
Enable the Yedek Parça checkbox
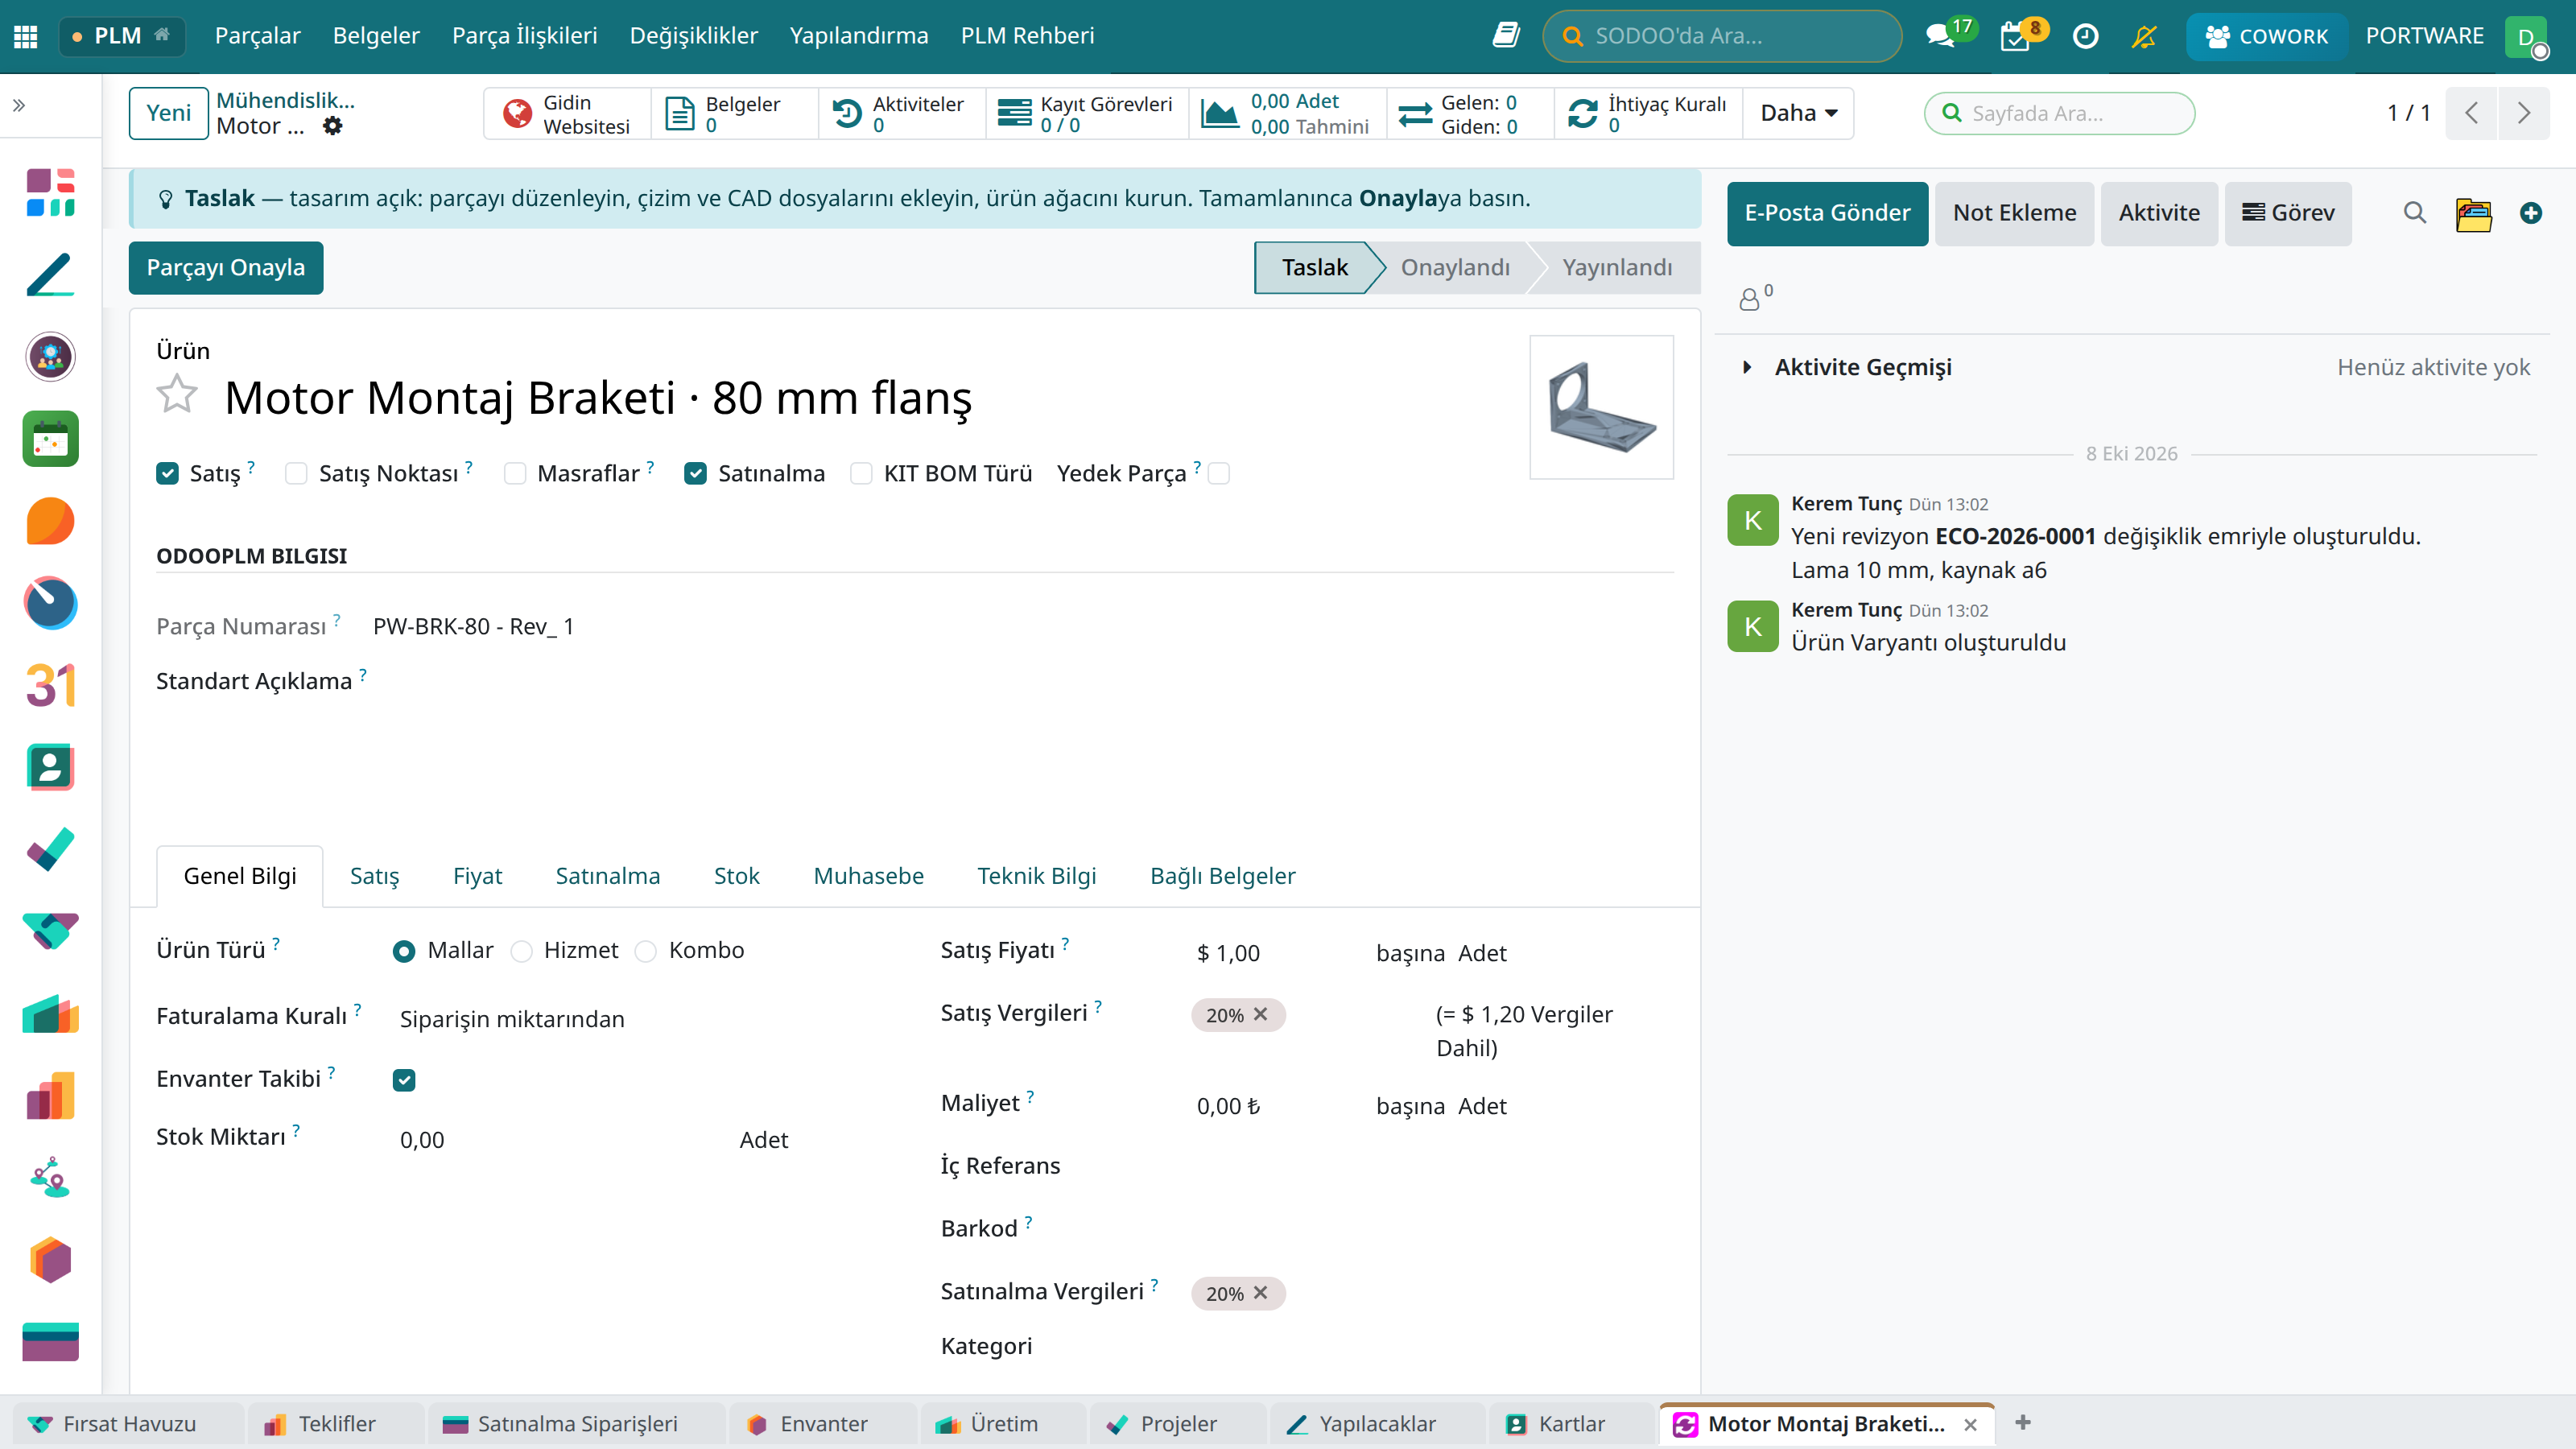tap(1219, 473)
